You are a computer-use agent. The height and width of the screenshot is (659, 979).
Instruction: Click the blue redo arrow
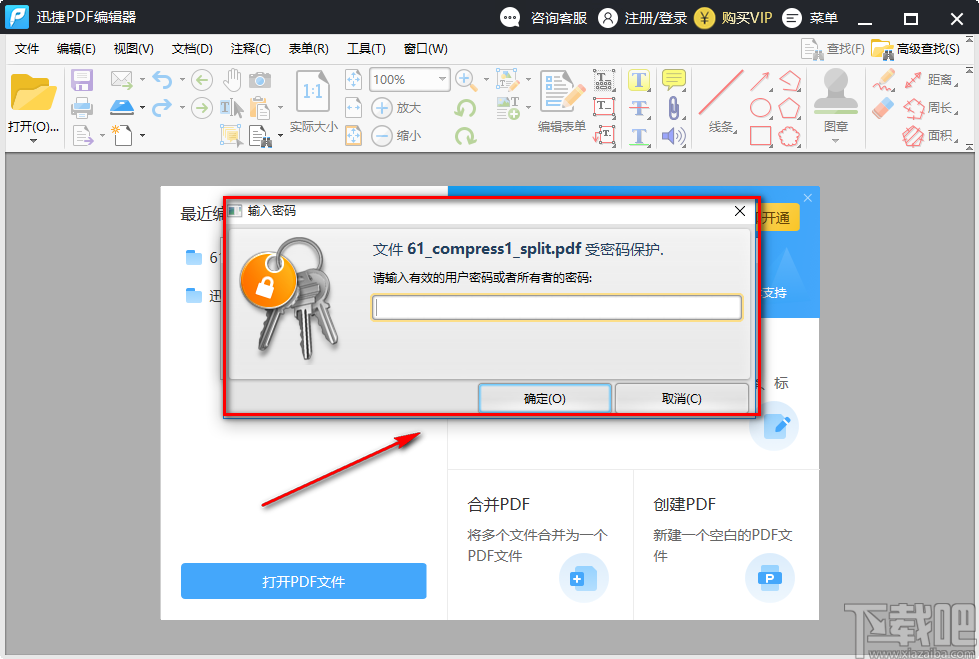(162, 107)
